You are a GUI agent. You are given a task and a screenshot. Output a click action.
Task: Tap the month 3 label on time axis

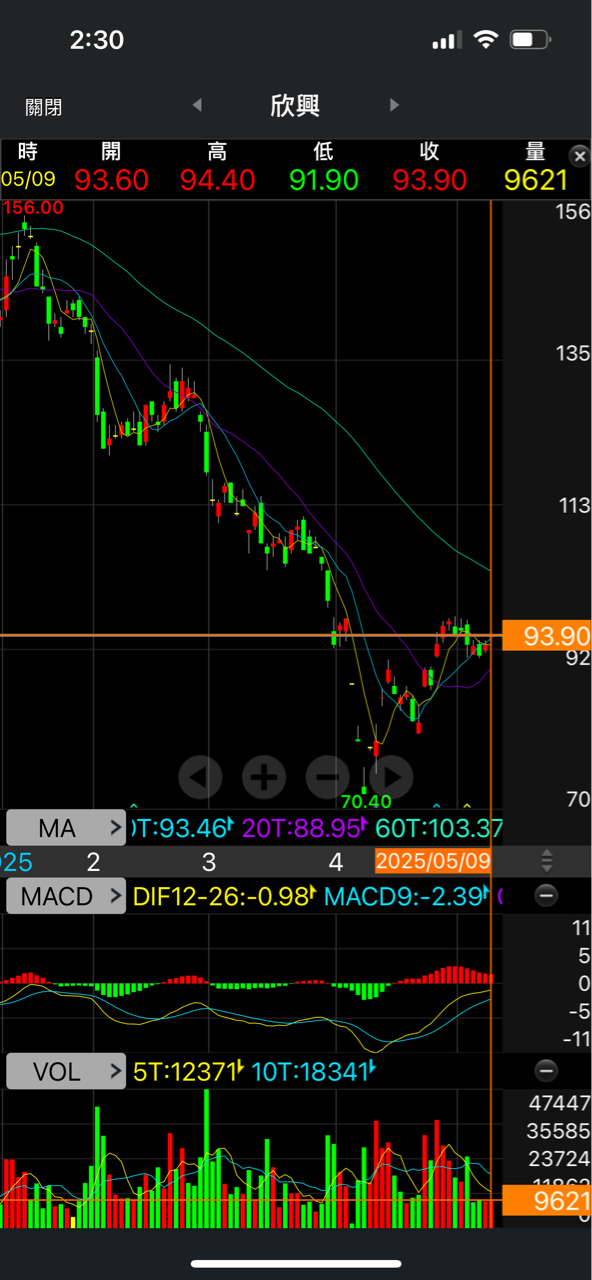(x=209, y=861)
